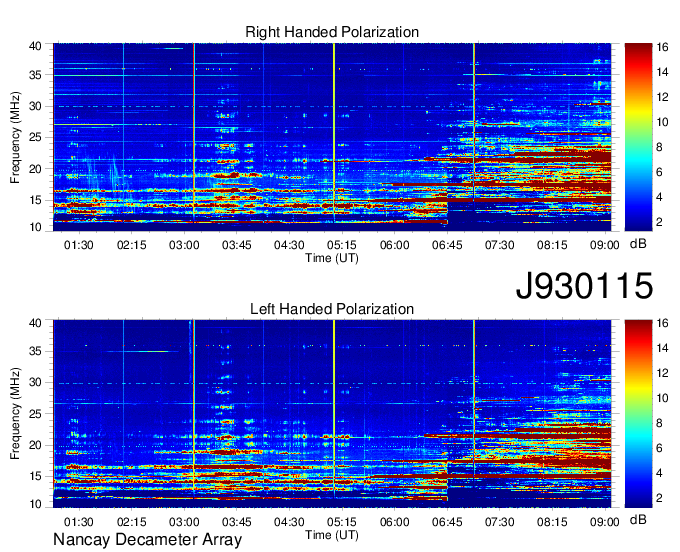Click the 30 MHz tick of Right Handed plot
680x552 pixels.
36,106
